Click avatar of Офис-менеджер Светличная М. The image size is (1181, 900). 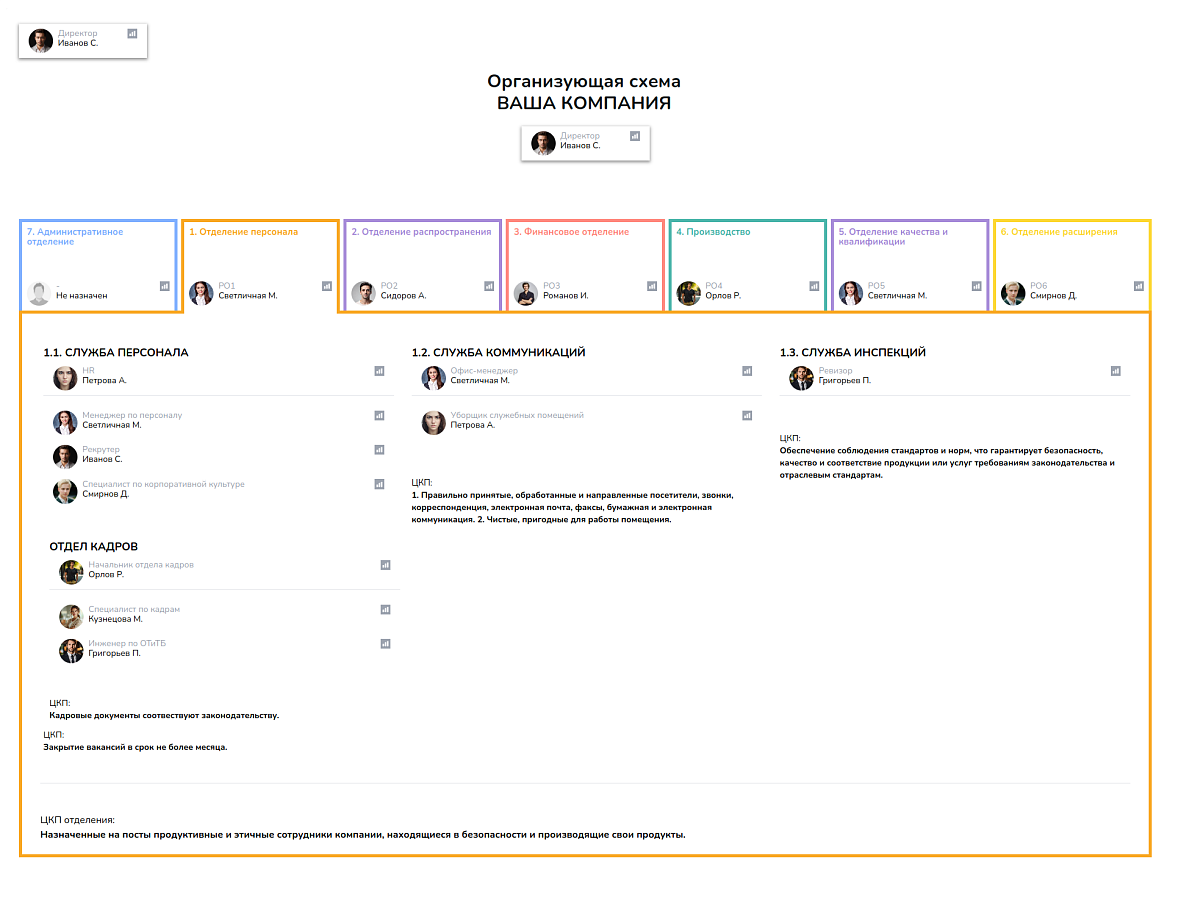coord(434,378)
